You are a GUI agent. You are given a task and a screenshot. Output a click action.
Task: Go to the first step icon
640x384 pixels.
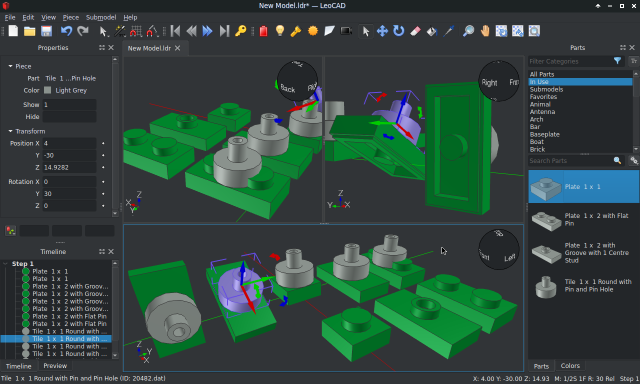(176, 31)
